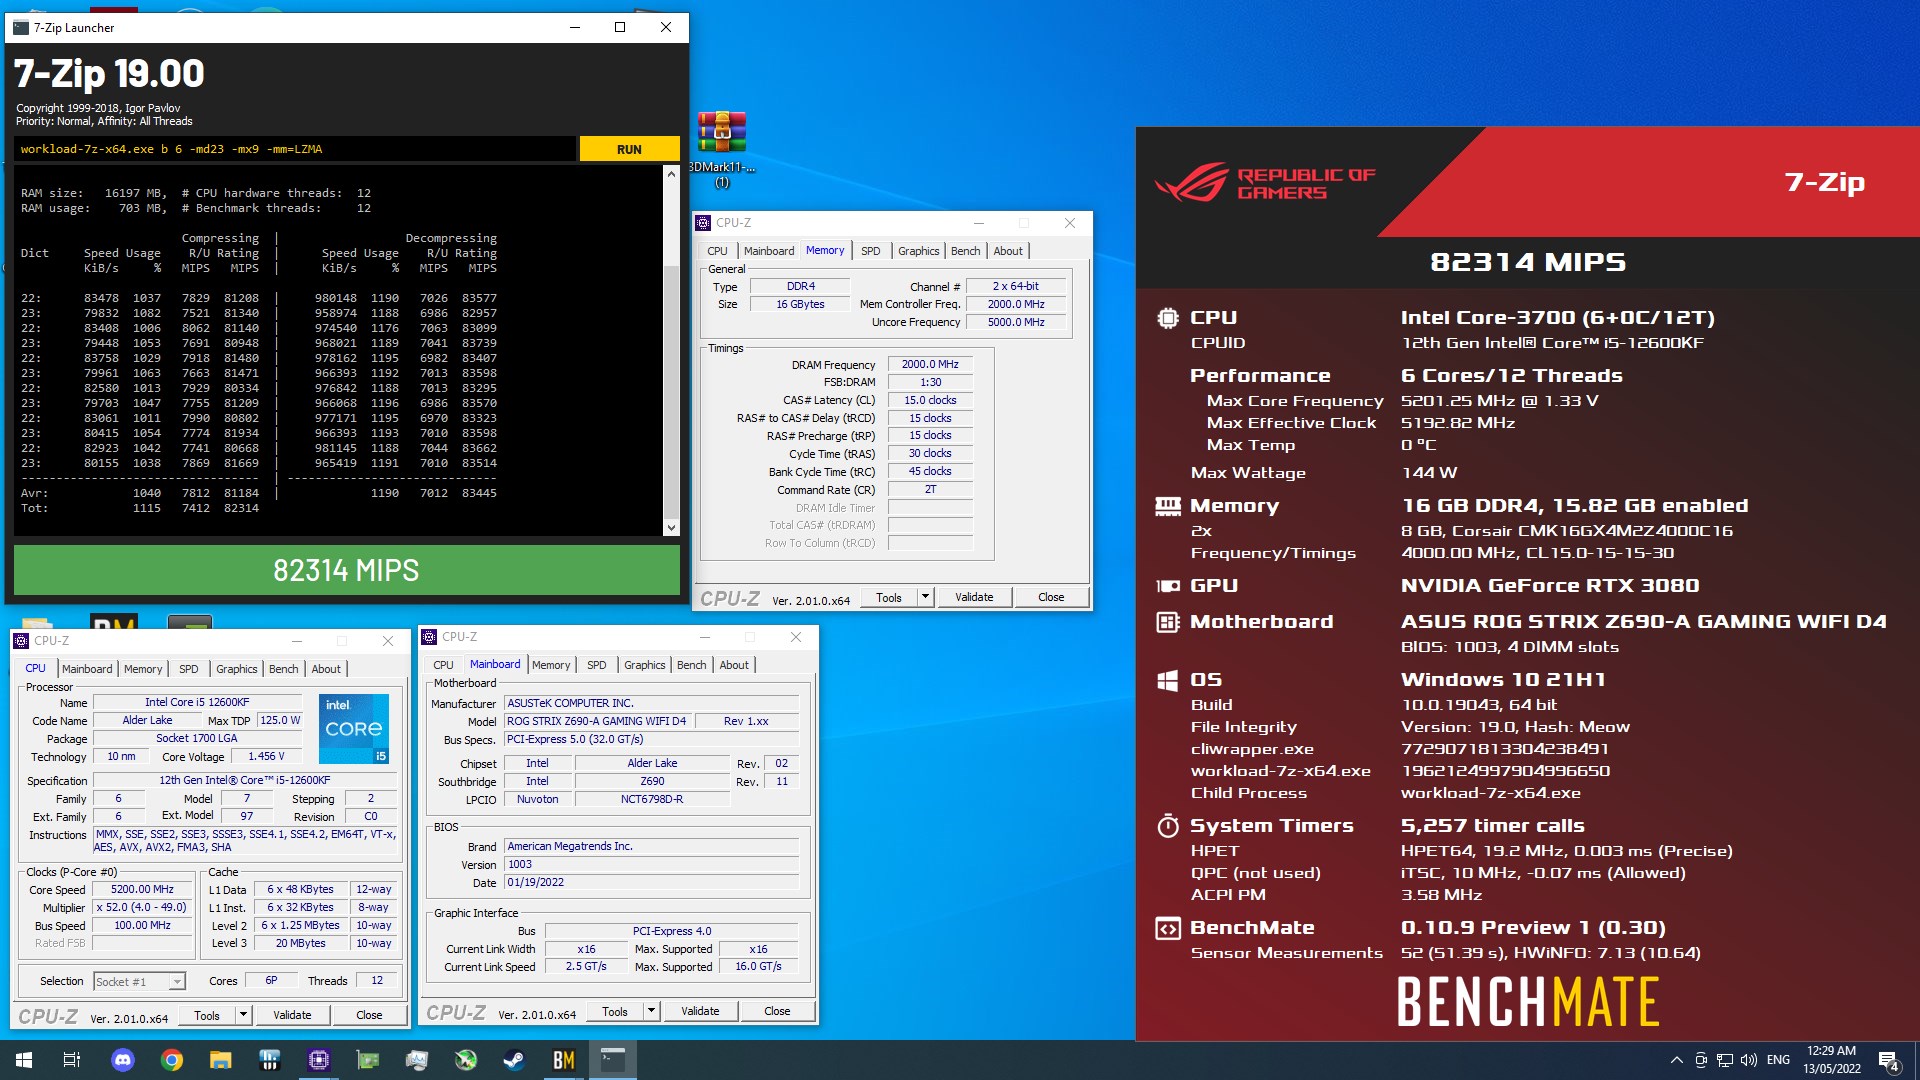Click BenchMate code bracket icon
1920x1080 pixels.
[1167, 928]
